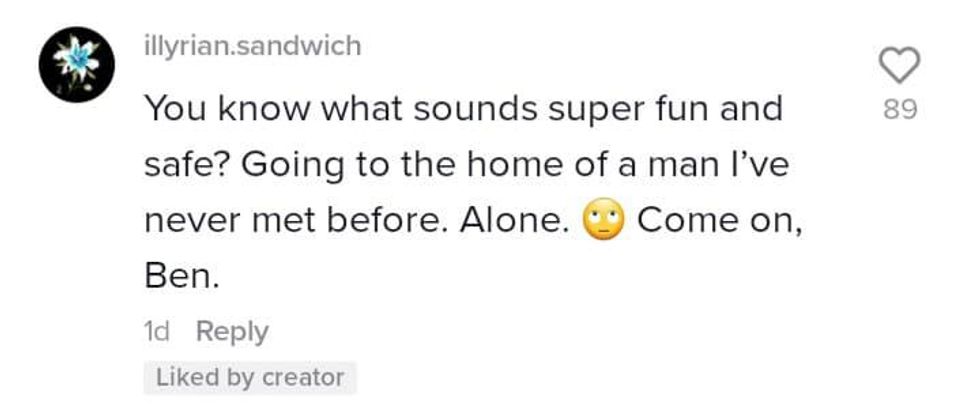The height and width of the screenshot is (404, 980).
Task: Reply to the comment
Action: coord(232,331)
